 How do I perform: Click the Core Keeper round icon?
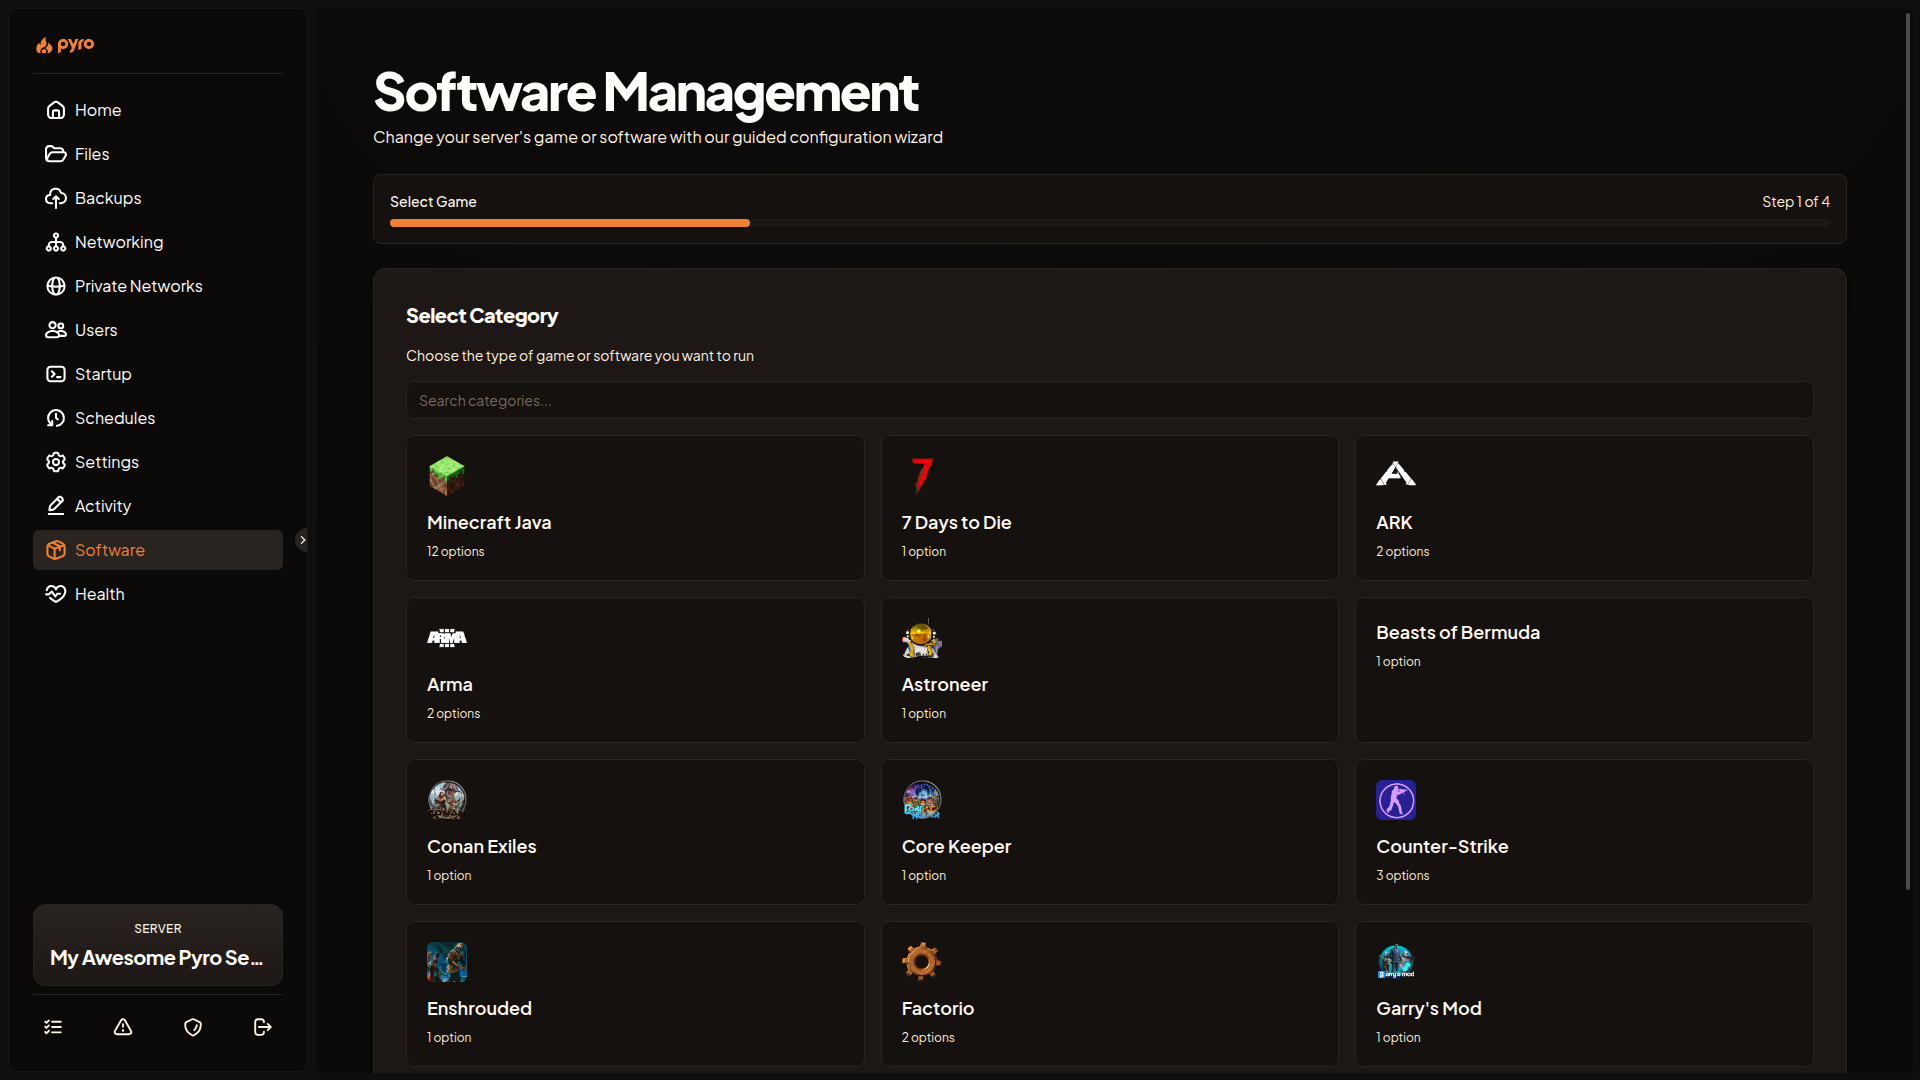(x=922, y=800)
